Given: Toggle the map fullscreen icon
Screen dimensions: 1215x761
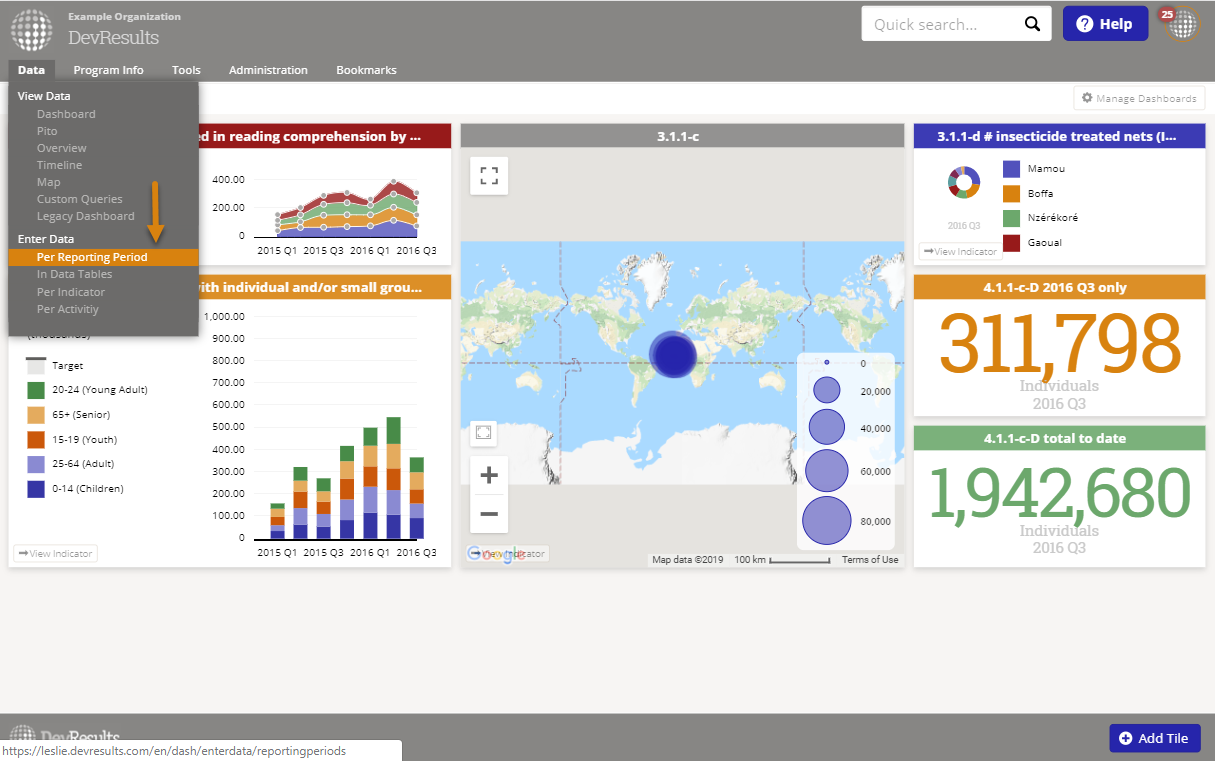Looking at the screenshot, I should (489, 176).
